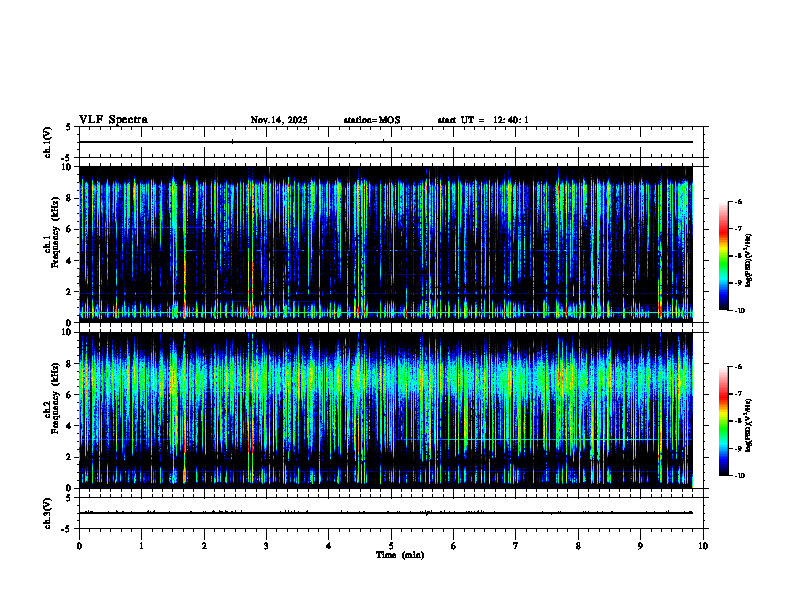The height and width of the screenshot is (612, 792).
Task: Click the time axis tick label "1"
Action: [141, 546]
